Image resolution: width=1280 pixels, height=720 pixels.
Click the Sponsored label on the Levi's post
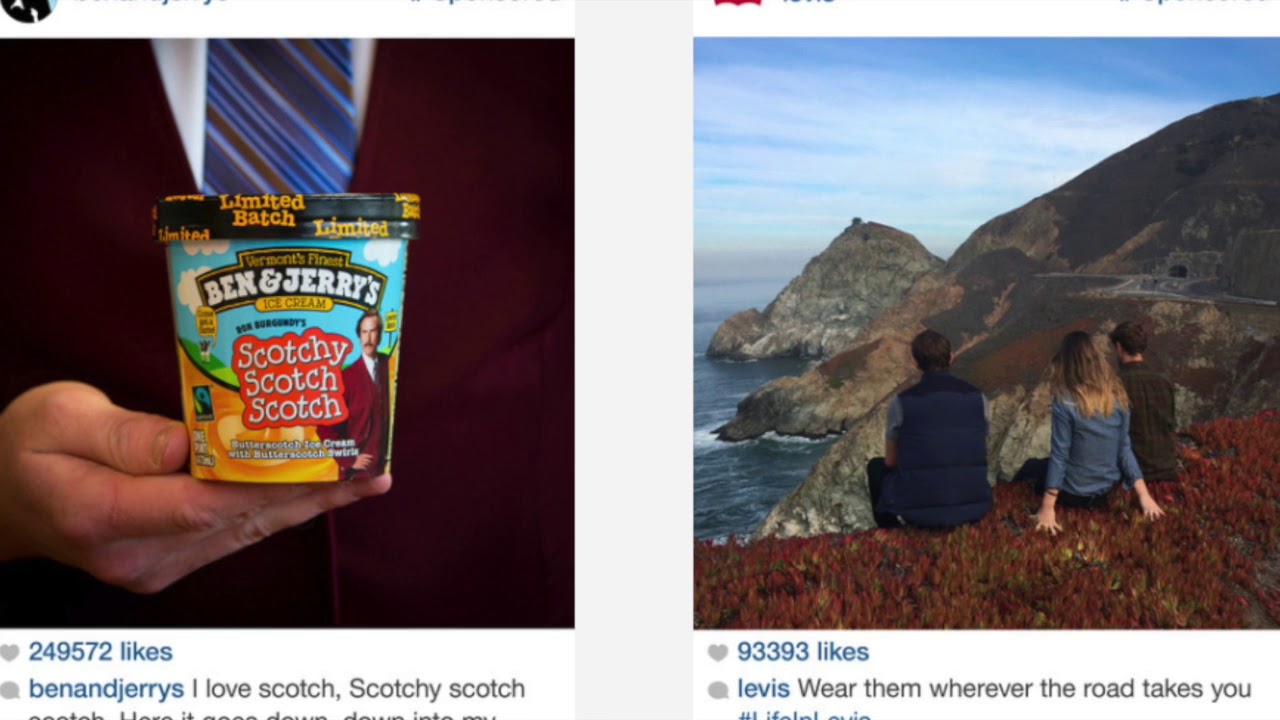[1195, 2]
